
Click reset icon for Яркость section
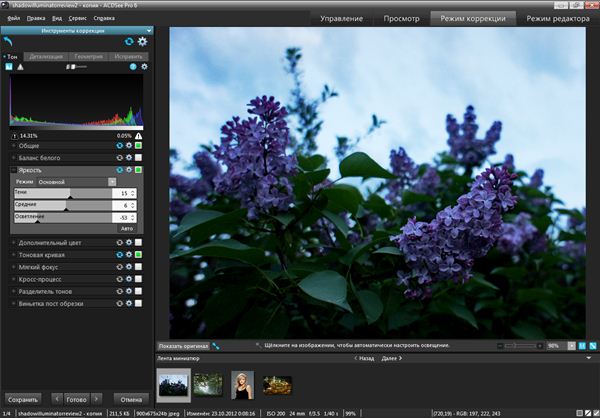(x=120, y=171)
